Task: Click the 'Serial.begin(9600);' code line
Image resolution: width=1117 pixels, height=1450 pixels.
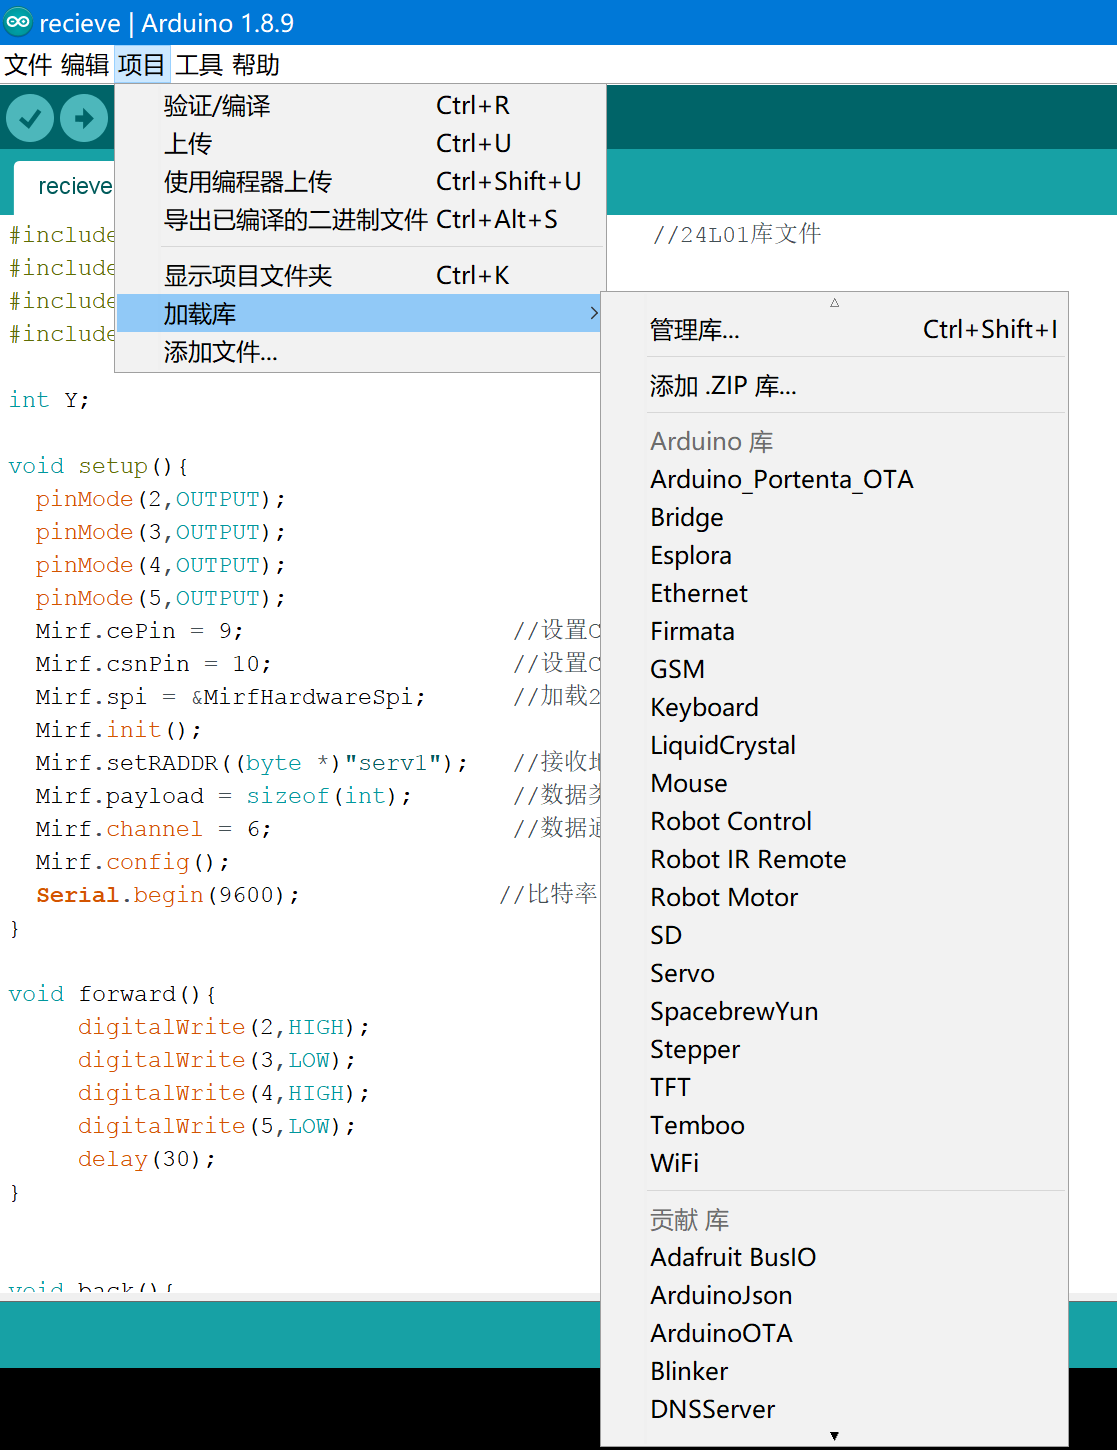Action: [167, 895]
